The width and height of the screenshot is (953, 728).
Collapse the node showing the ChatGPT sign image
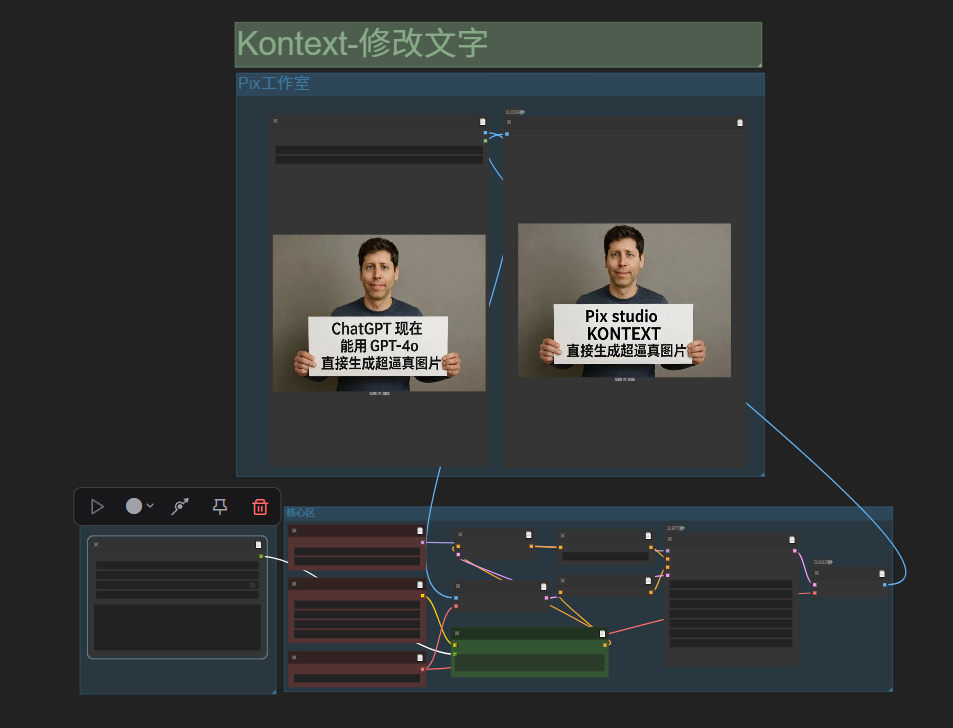point(275,121)
